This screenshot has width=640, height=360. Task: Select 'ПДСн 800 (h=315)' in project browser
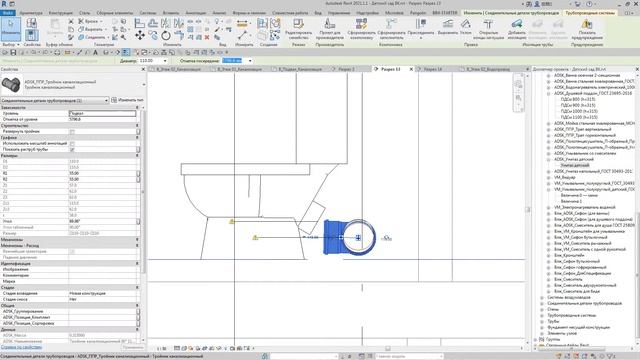pos(578,99)
